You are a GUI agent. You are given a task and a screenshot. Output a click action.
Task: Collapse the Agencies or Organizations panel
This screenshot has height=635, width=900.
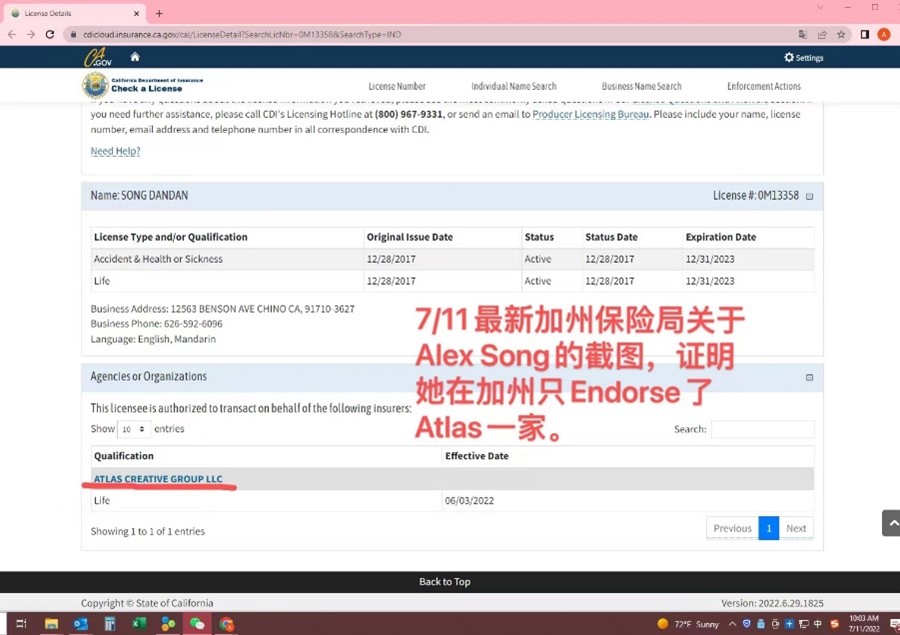coord(809,377)
